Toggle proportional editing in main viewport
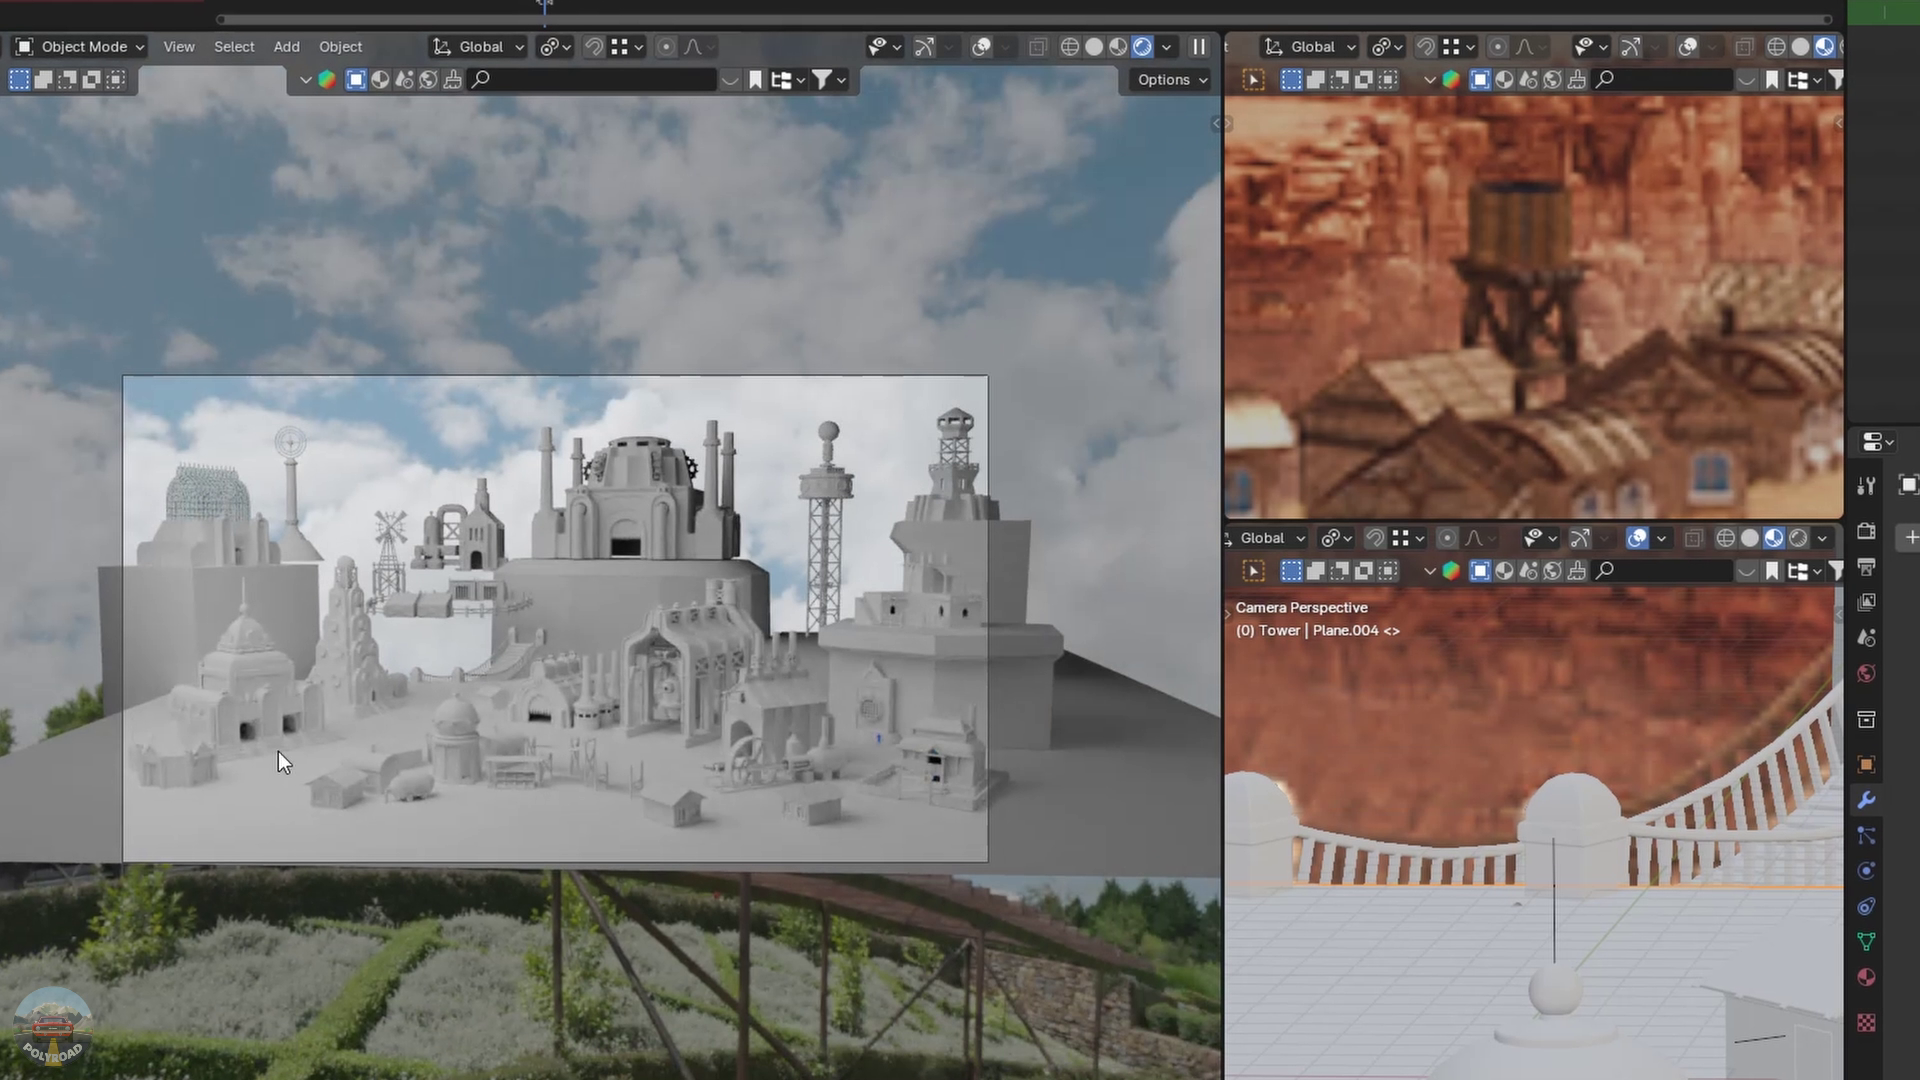 pyautogui.click(x=666, y=47)
